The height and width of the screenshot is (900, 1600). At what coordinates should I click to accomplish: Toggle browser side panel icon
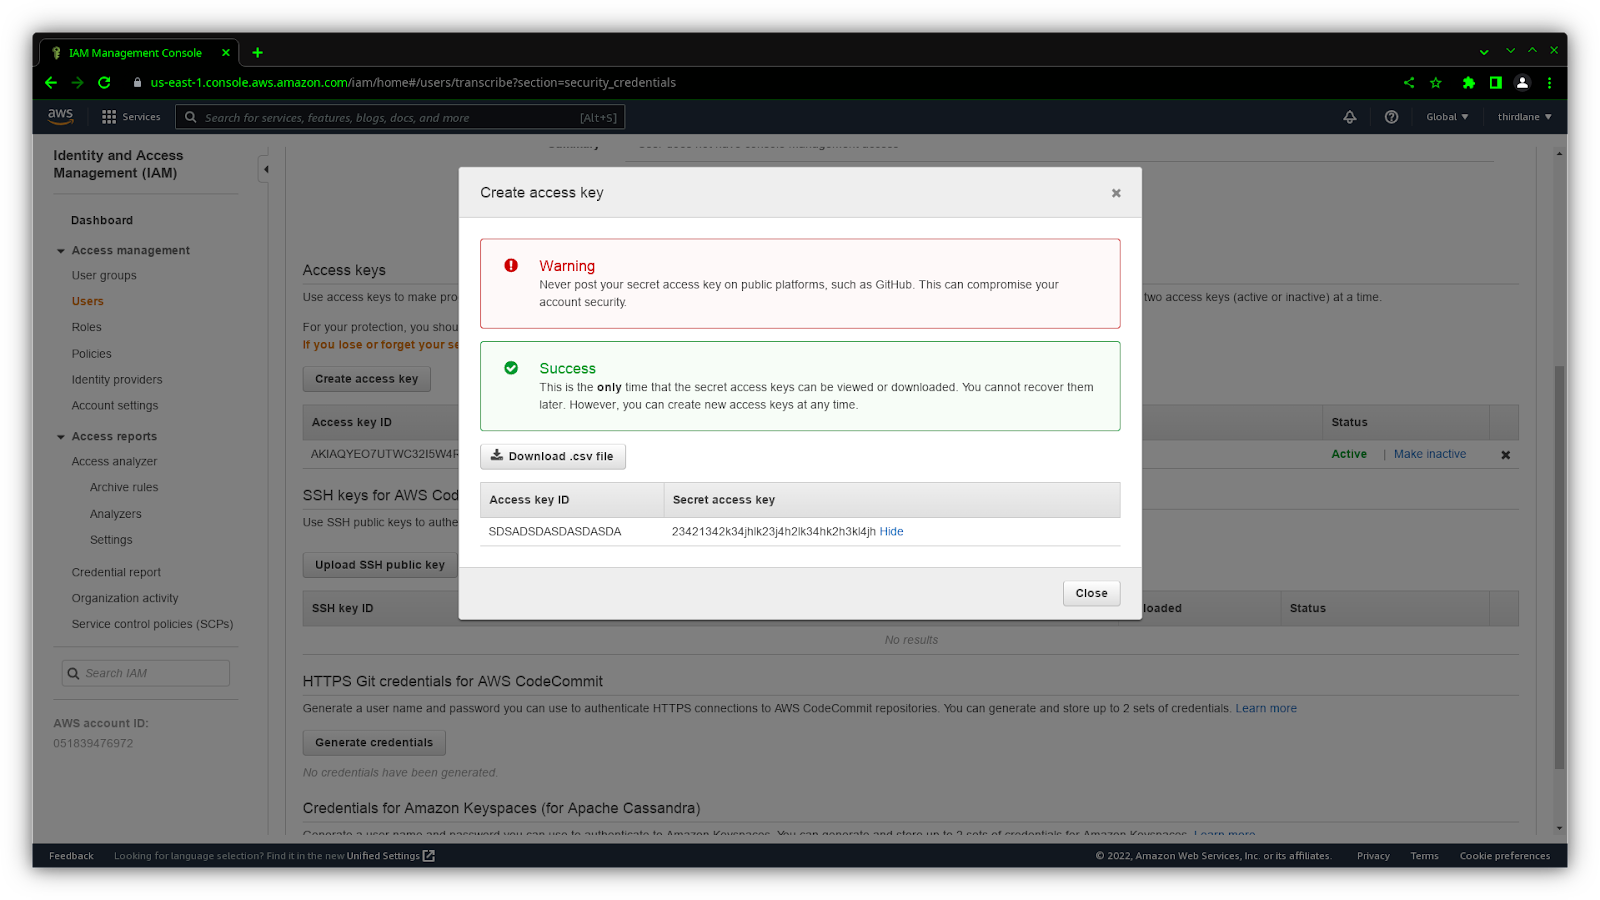[1495, 83]
